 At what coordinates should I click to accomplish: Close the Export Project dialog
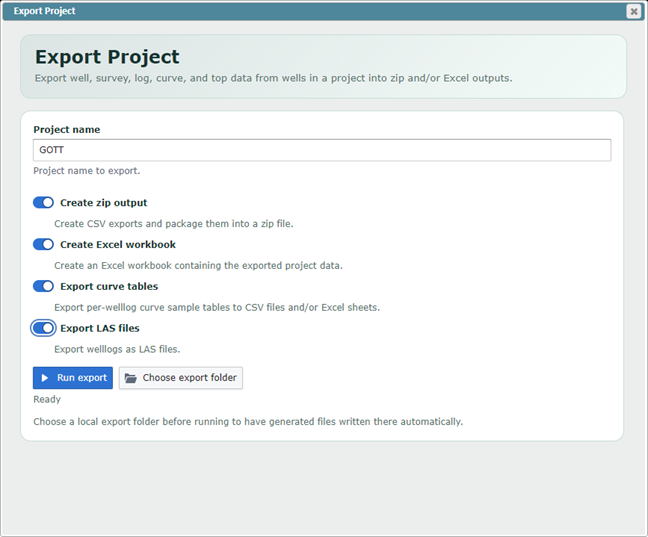pos(634,11)
